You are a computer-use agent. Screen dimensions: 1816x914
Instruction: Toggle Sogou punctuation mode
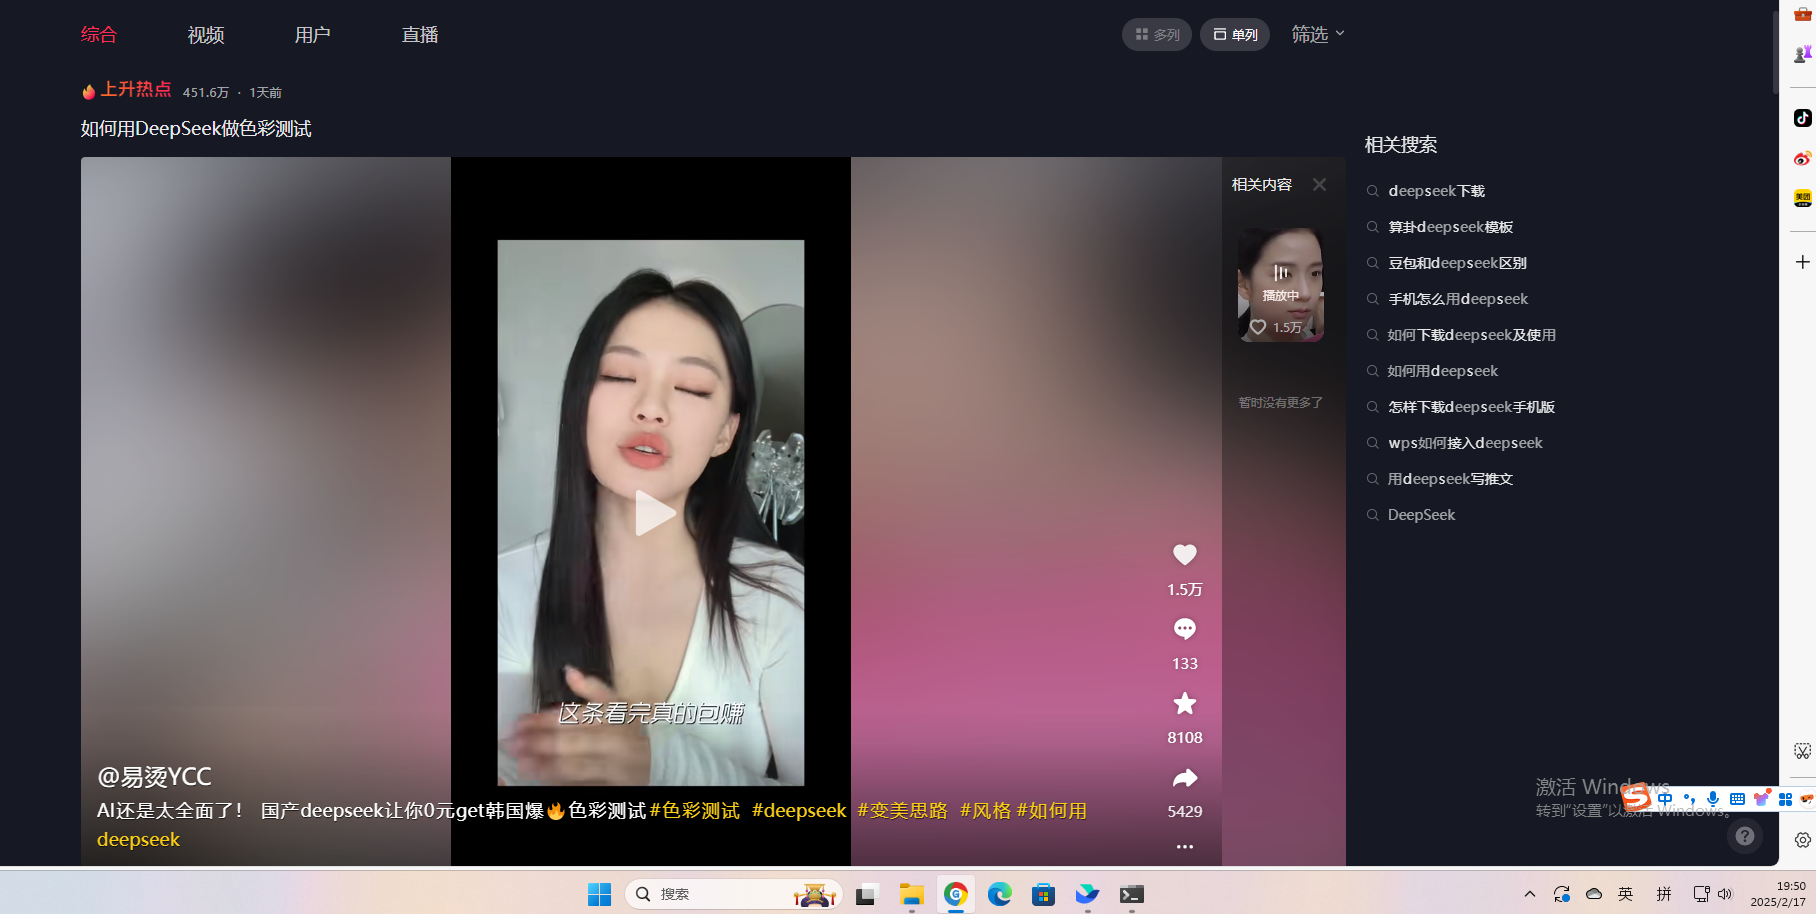(x=1689, y=799)
